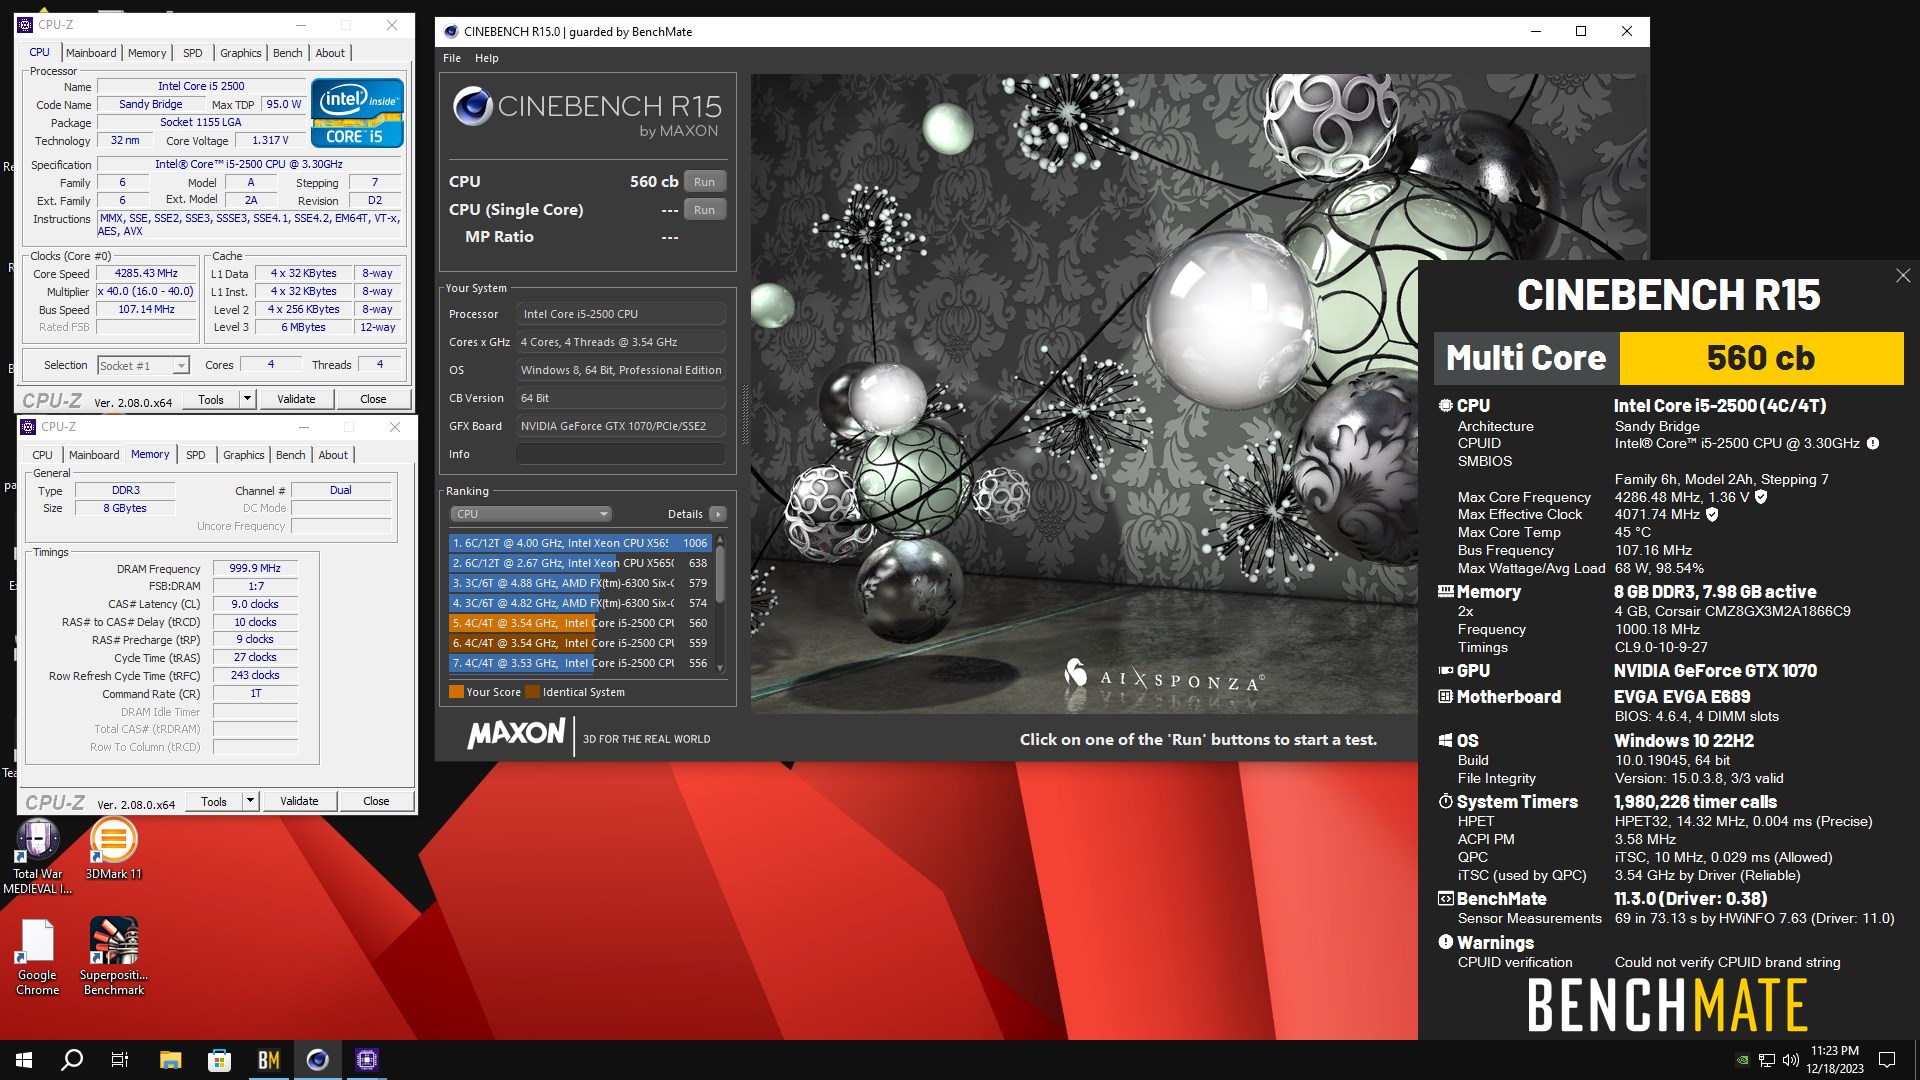
Task: Click the Multi Core 560 cb score banner
Action: [1669, 358]
